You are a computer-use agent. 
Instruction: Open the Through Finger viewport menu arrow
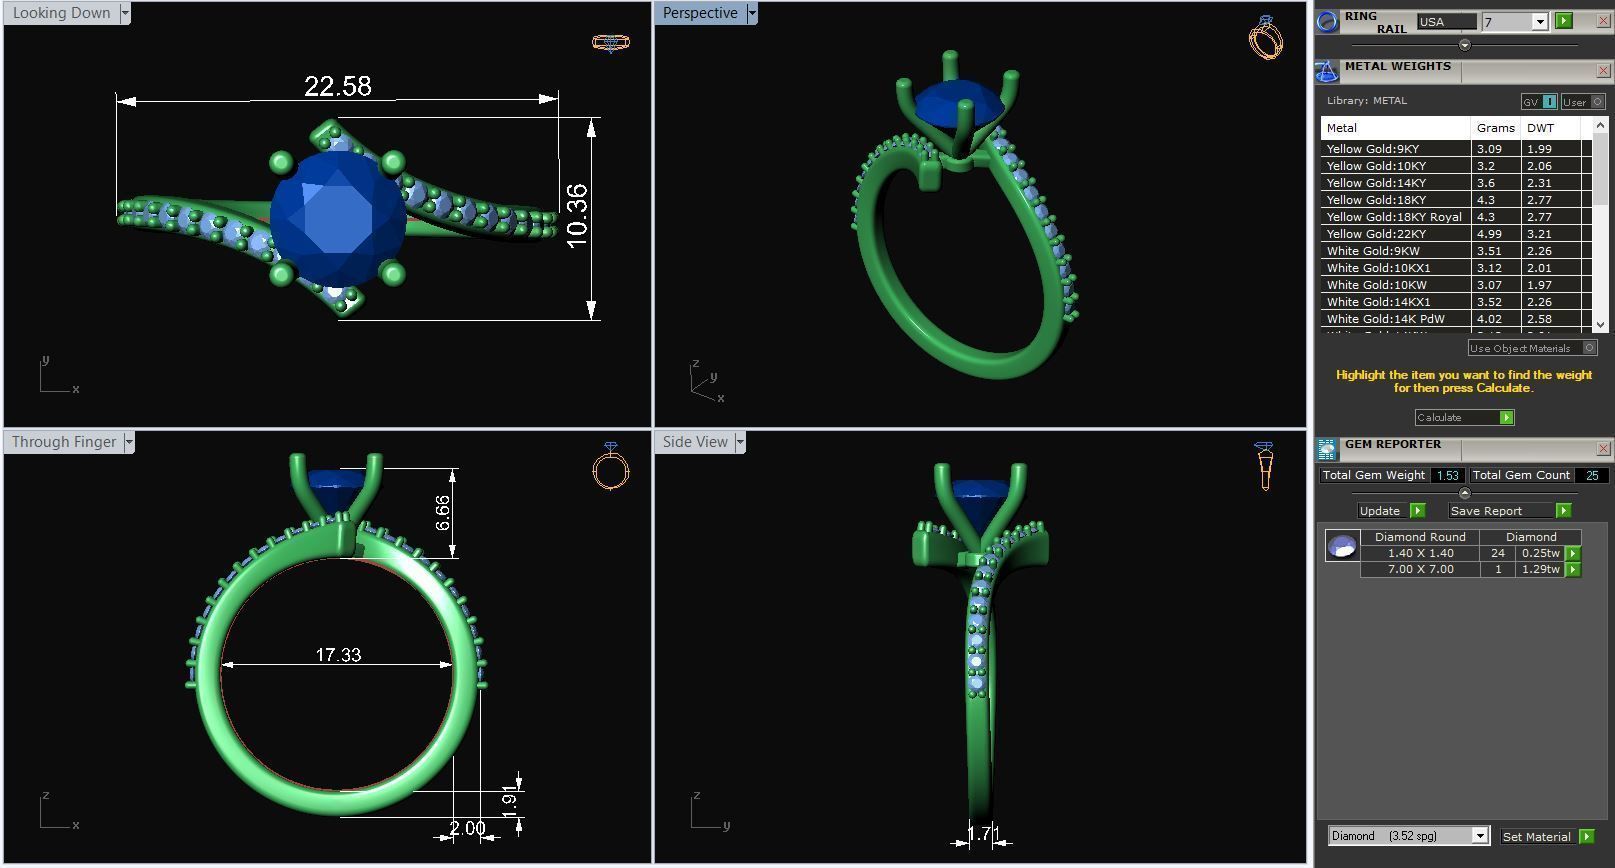point(128,442)
